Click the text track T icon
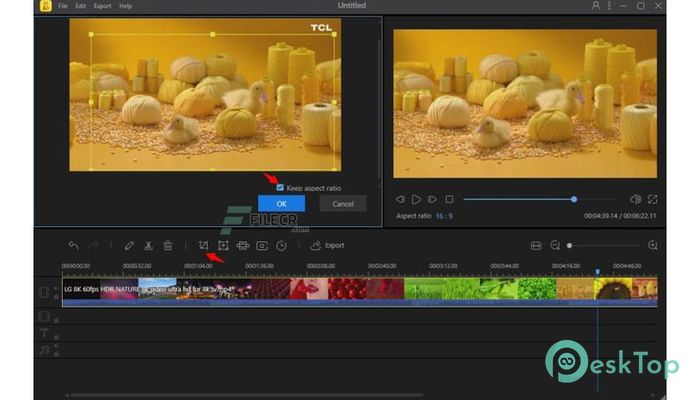Screen dimensions: 700x400 (x=44, y=333)
